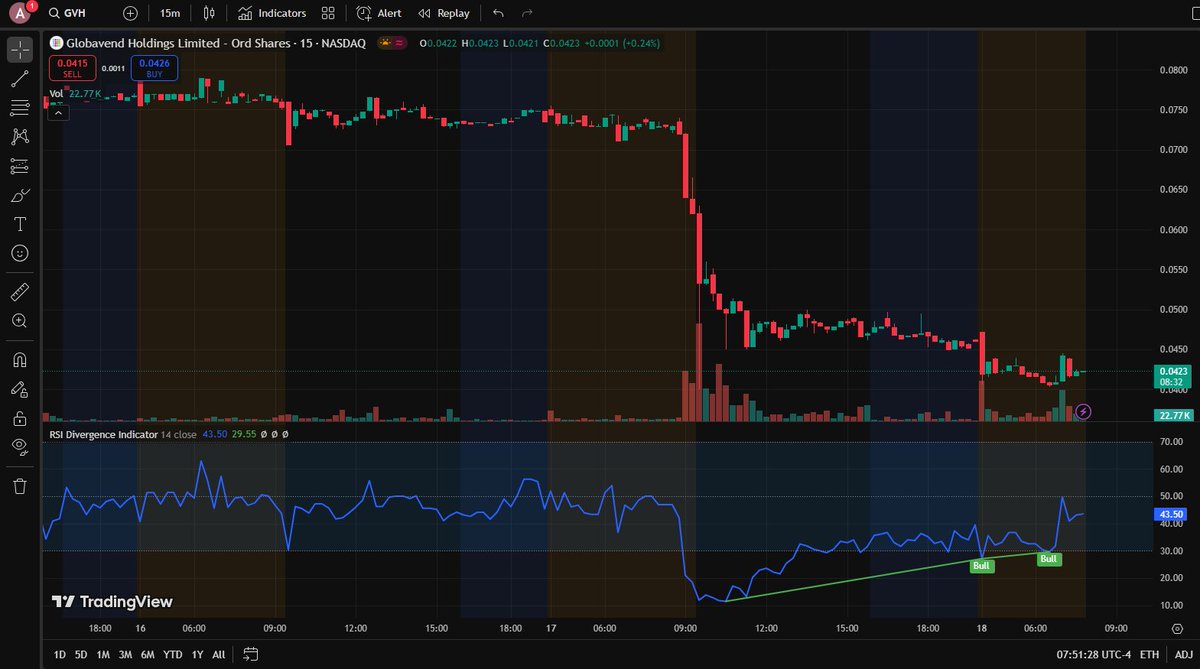
Task: Activate the zoom in tool
Action: coord(20,321)
